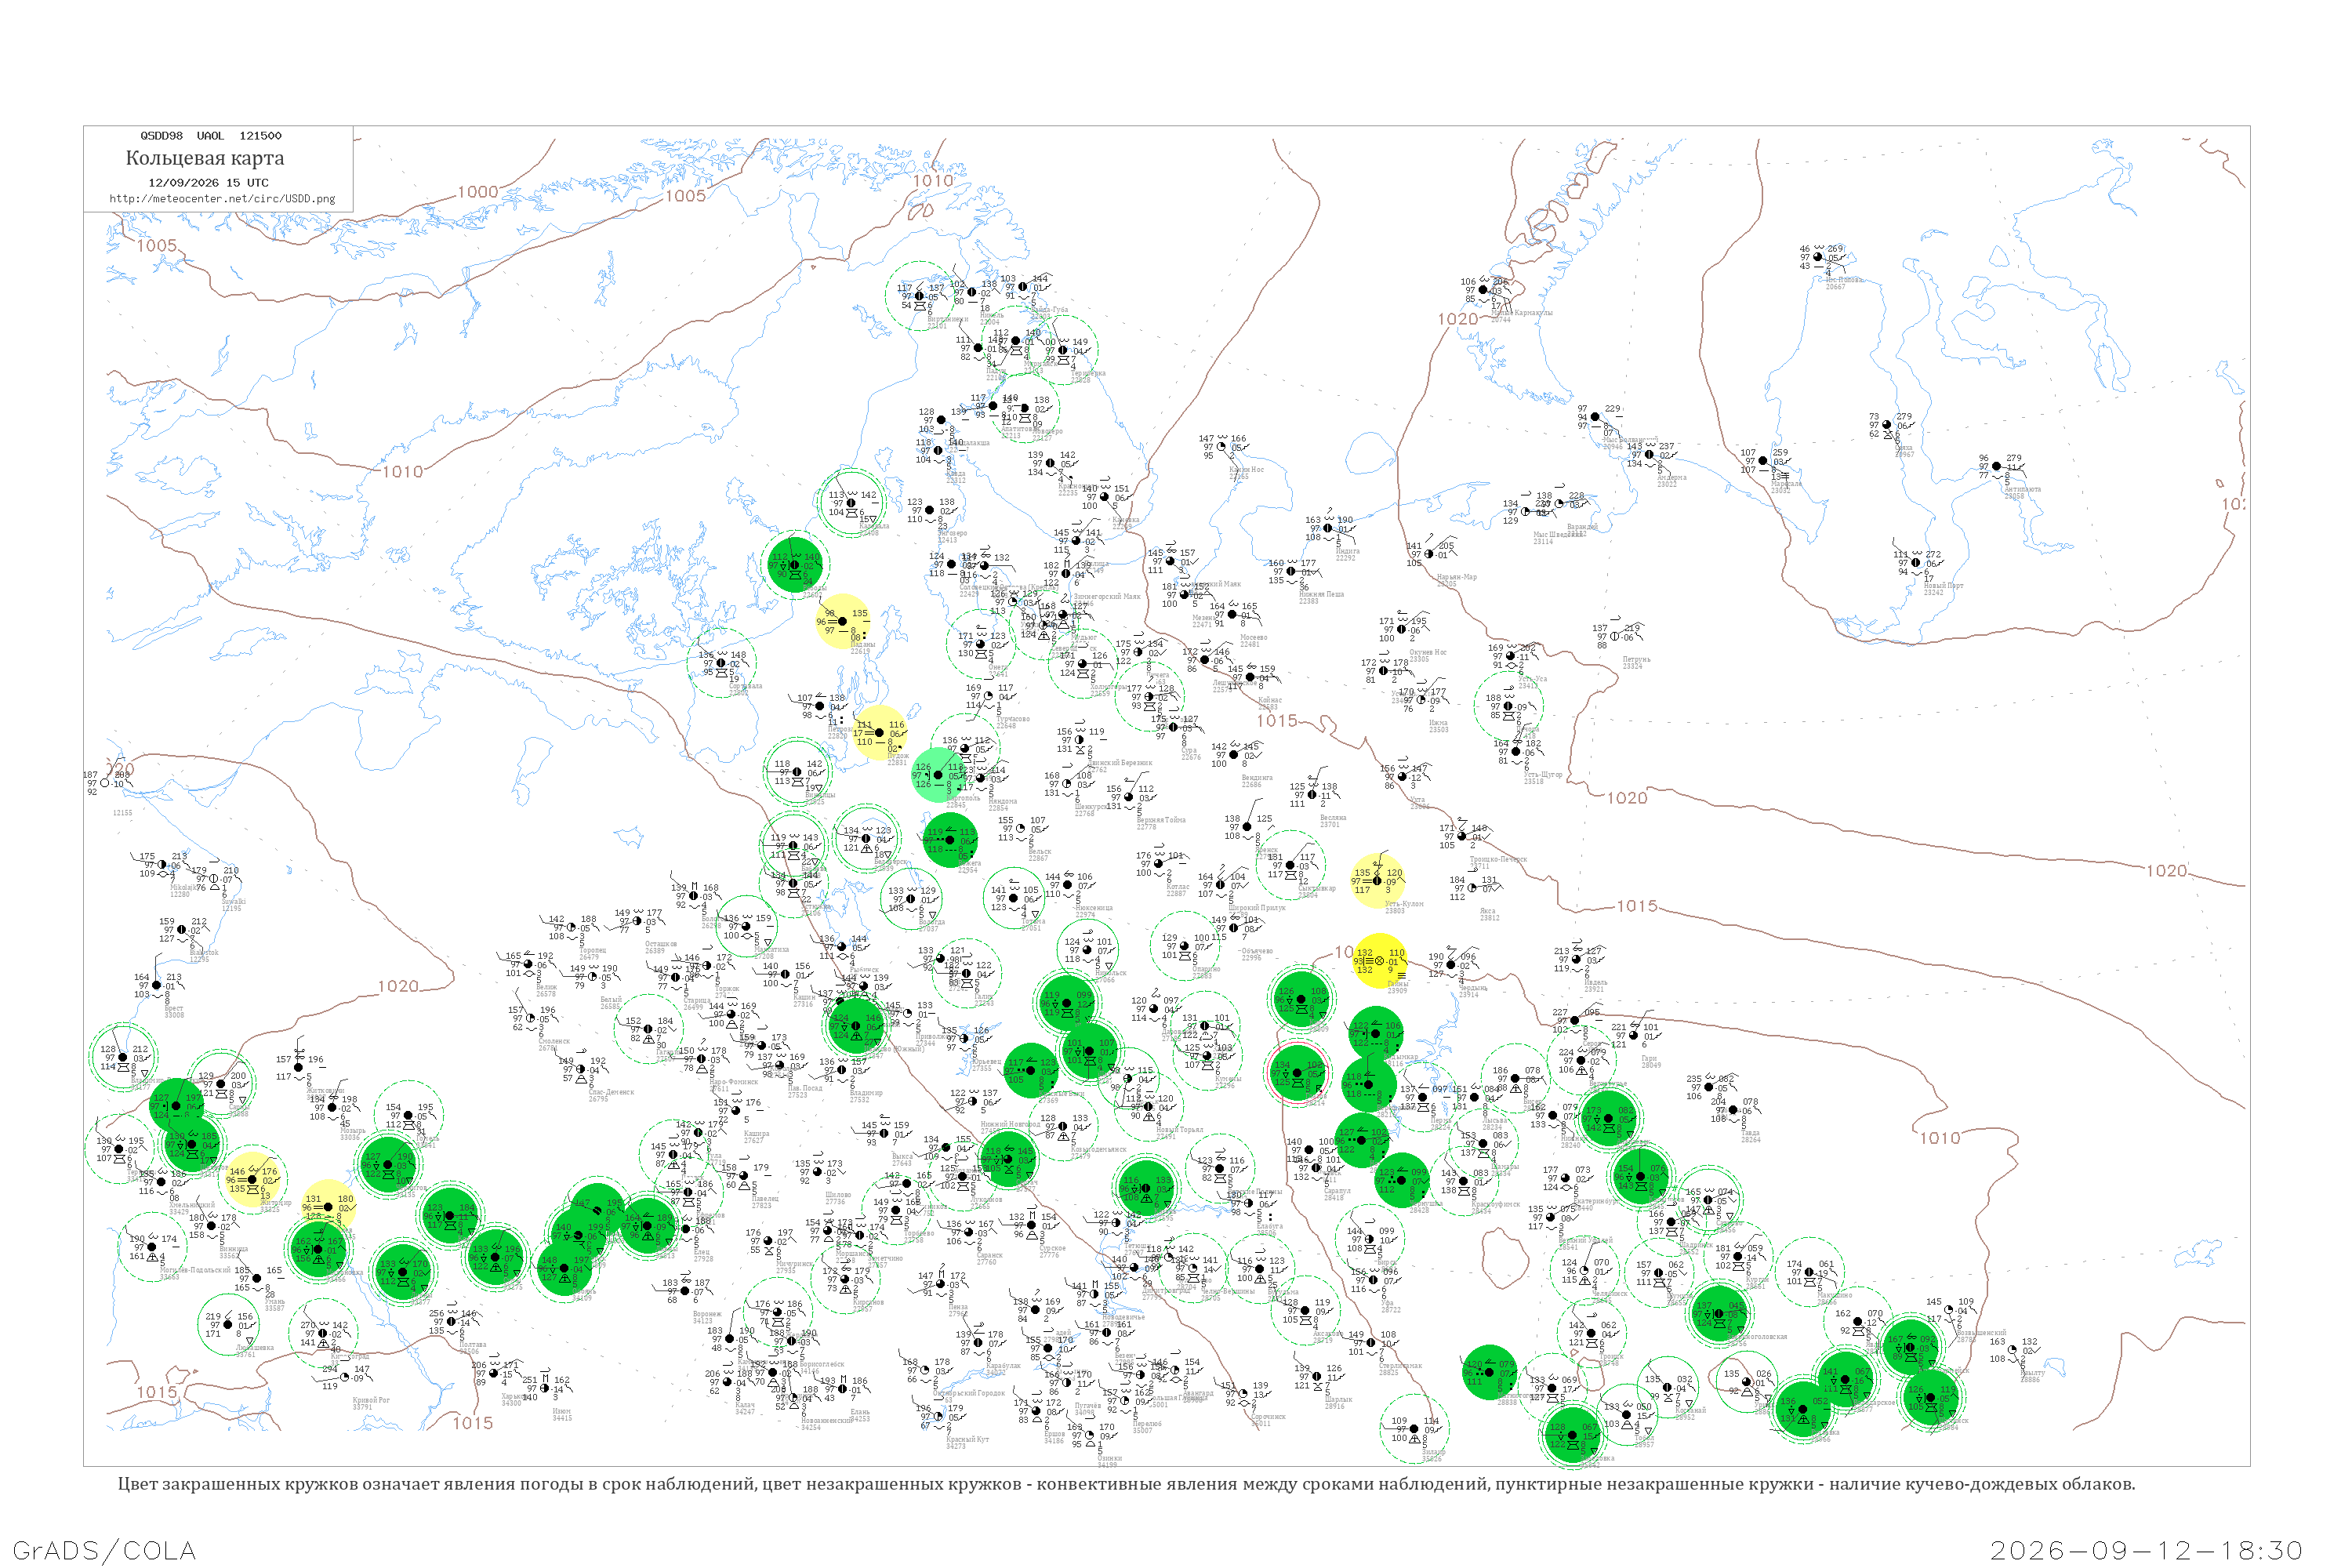
Task: Select the pale yellow Усть-Кулом station marker
Action: click(x=1377, y=881)
